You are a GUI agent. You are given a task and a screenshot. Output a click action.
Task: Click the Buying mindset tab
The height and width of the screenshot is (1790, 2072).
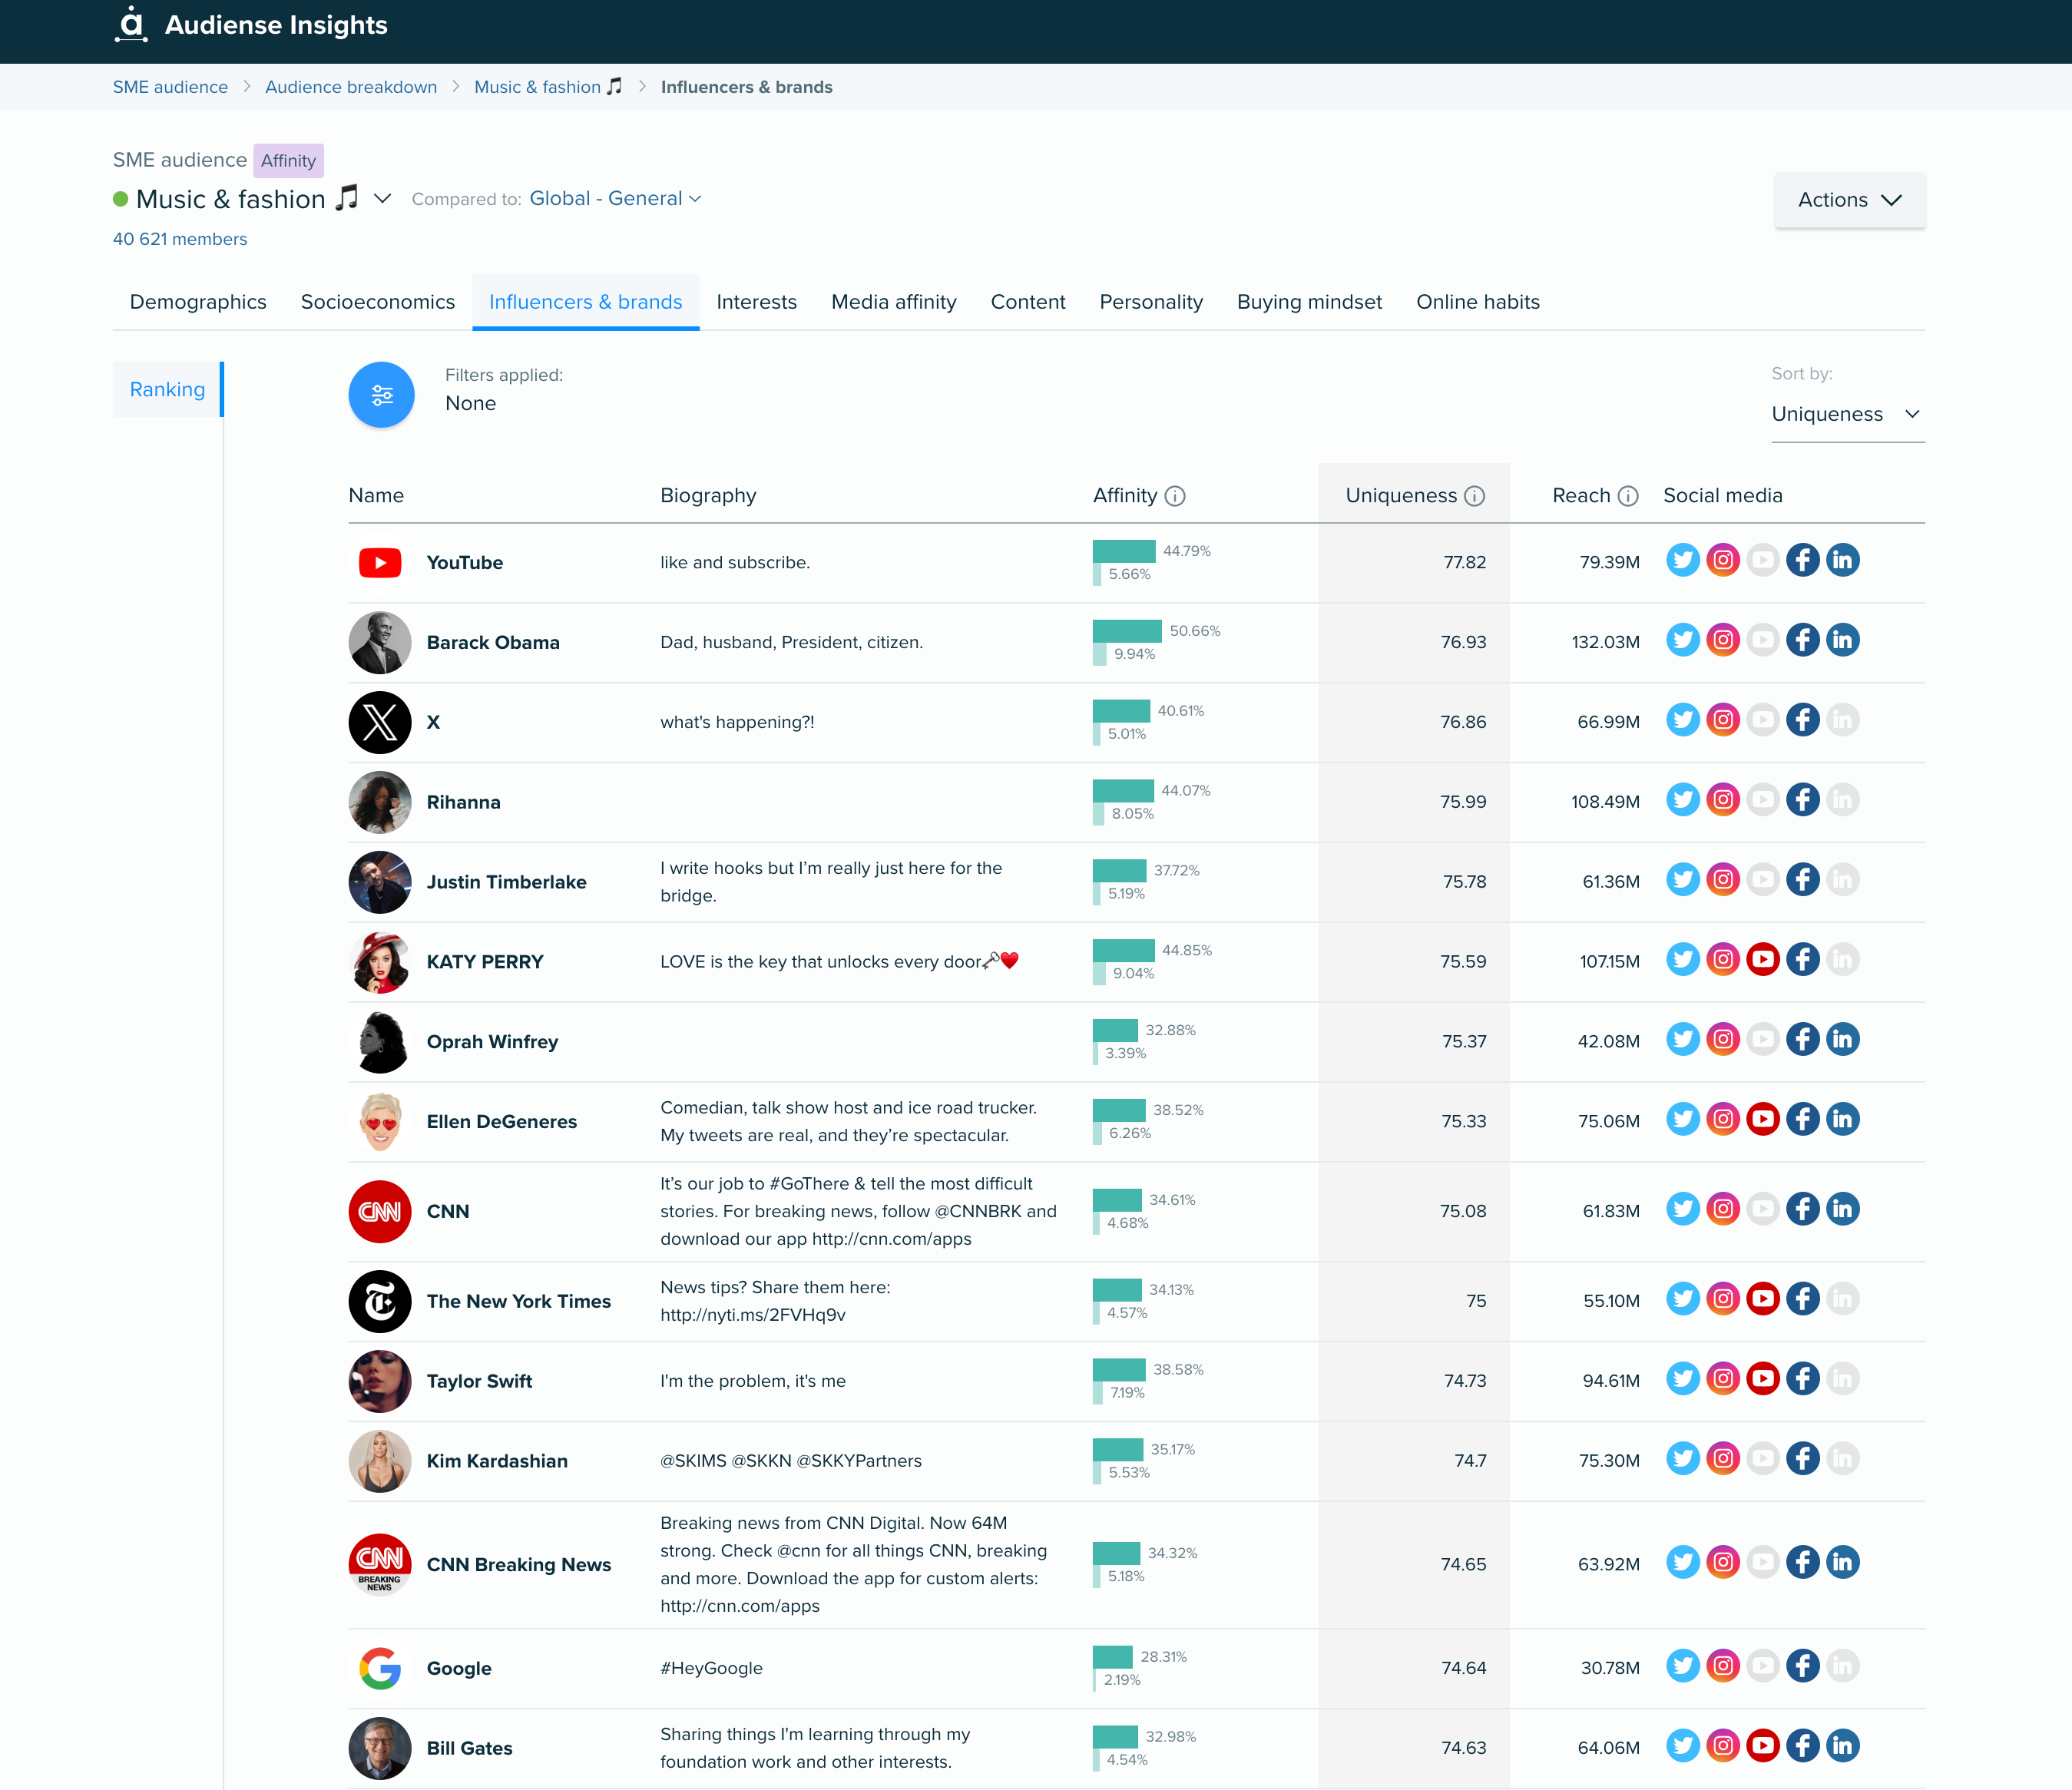[1307, 301]
